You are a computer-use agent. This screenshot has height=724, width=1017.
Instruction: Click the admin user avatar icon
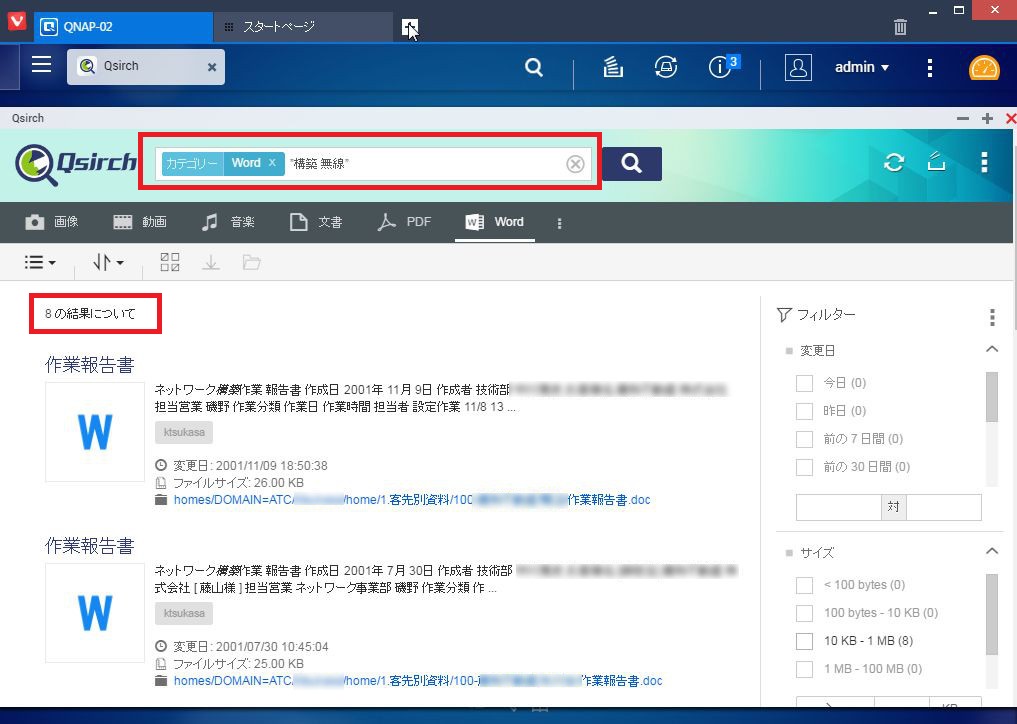tap(798, 67)
